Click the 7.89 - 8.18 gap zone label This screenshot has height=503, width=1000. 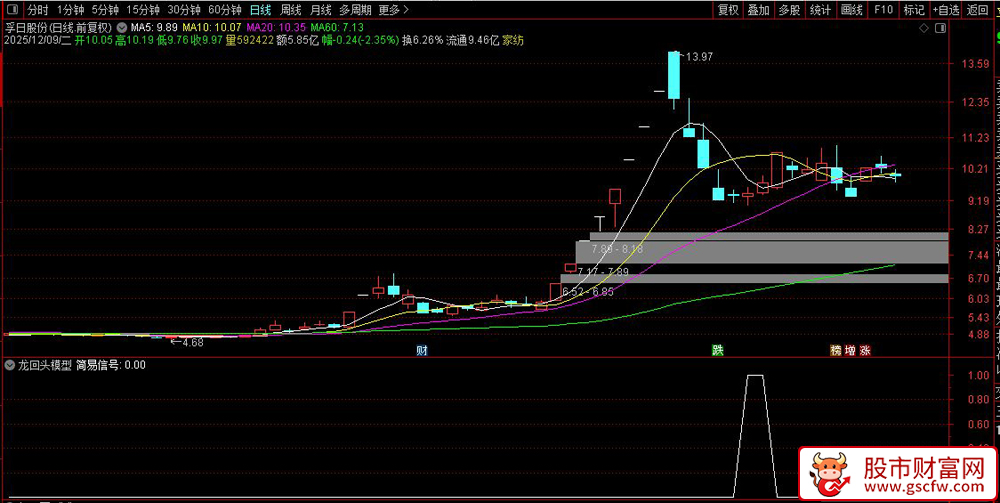point(617,250)
